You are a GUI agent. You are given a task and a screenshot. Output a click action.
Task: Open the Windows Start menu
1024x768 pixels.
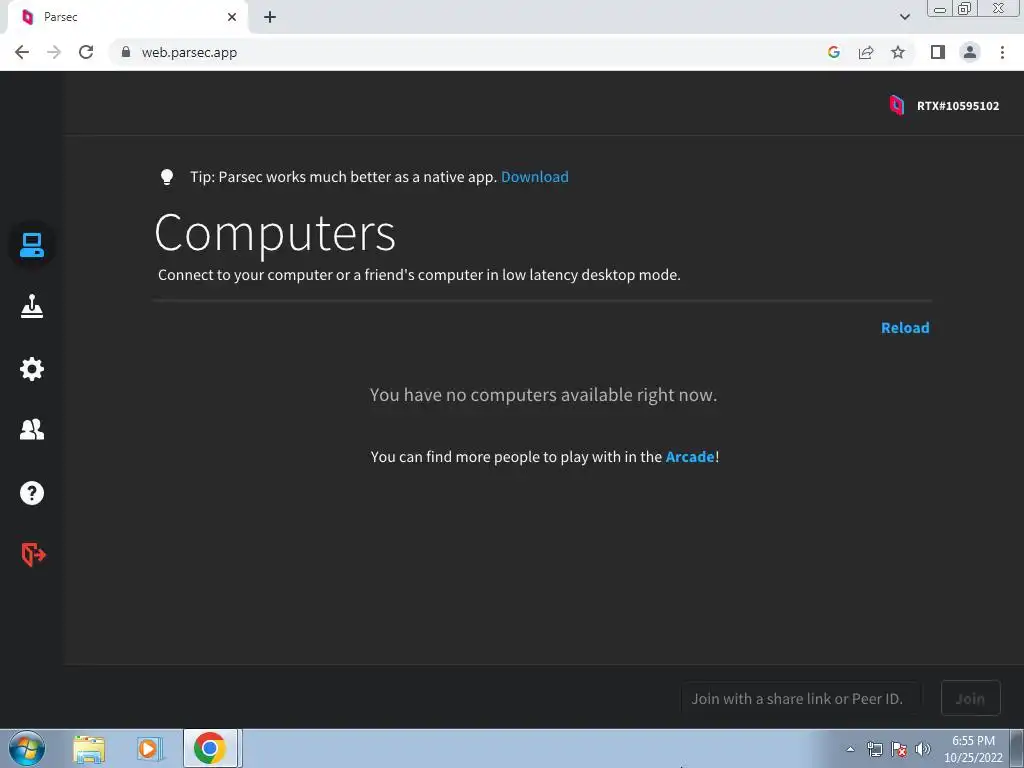coord(27,748)
